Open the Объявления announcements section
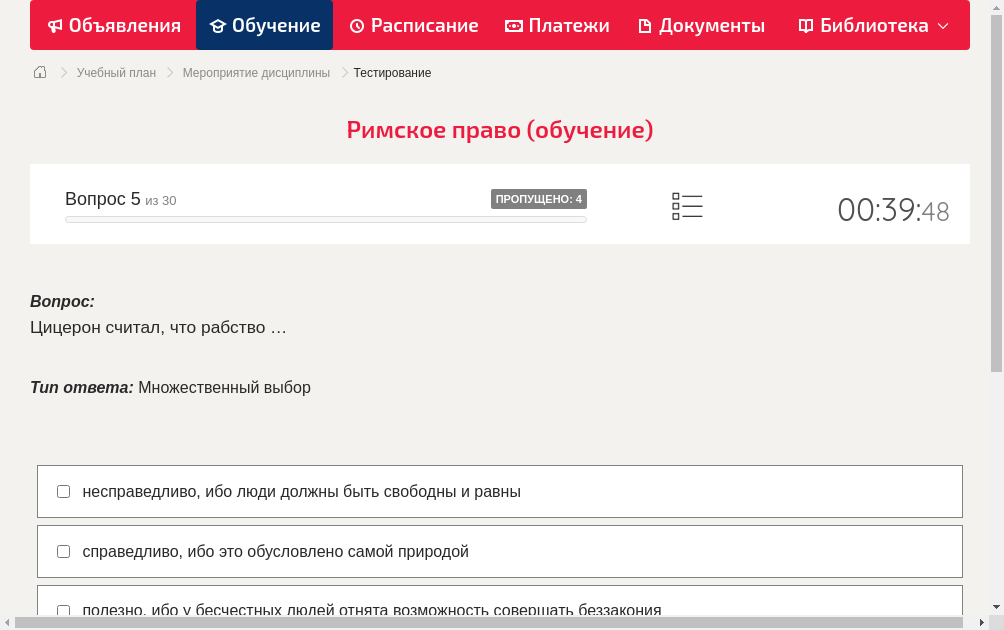1004x630 pixels. pos(113,25)
